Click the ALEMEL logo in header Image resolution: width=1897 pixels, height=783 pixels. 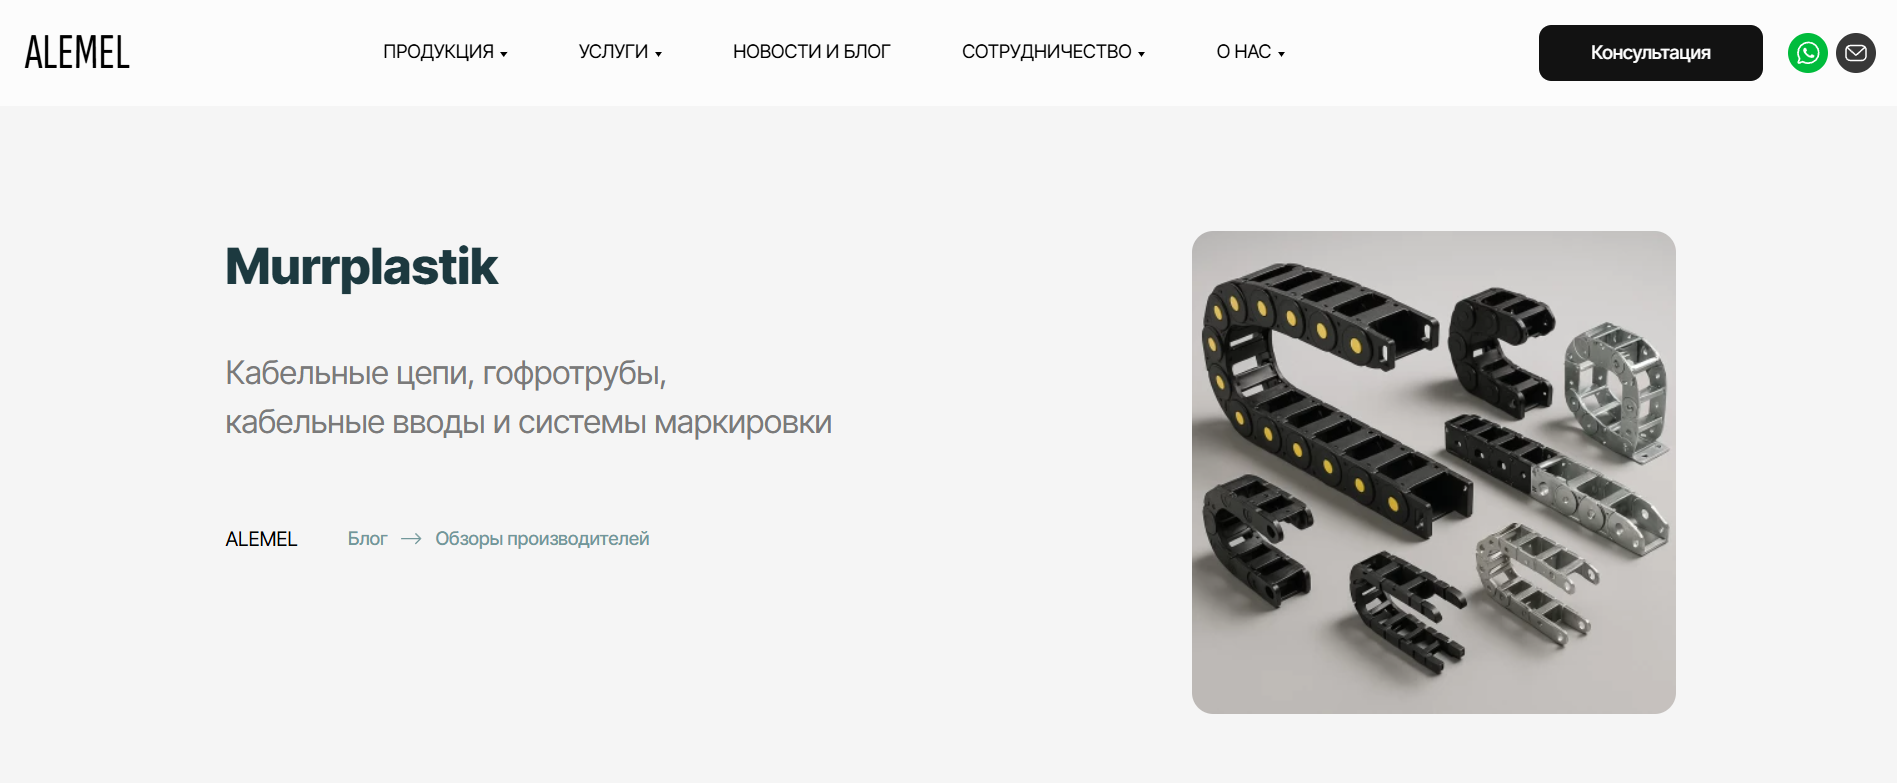pyautogui.click(x=77, y=53)
